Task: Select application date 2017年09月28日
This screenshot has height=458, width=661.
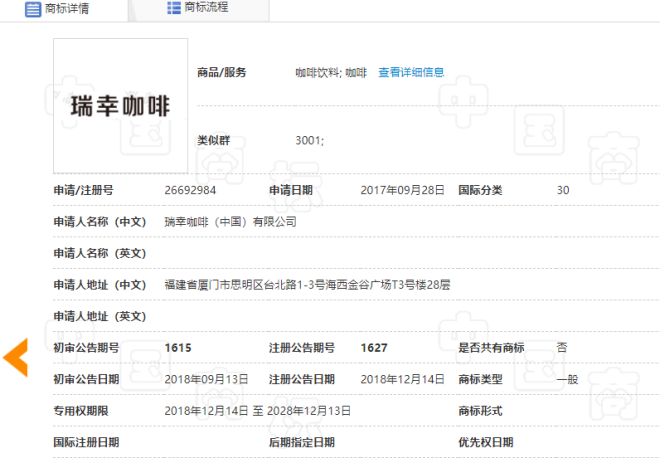Action: tap(402, 190)
